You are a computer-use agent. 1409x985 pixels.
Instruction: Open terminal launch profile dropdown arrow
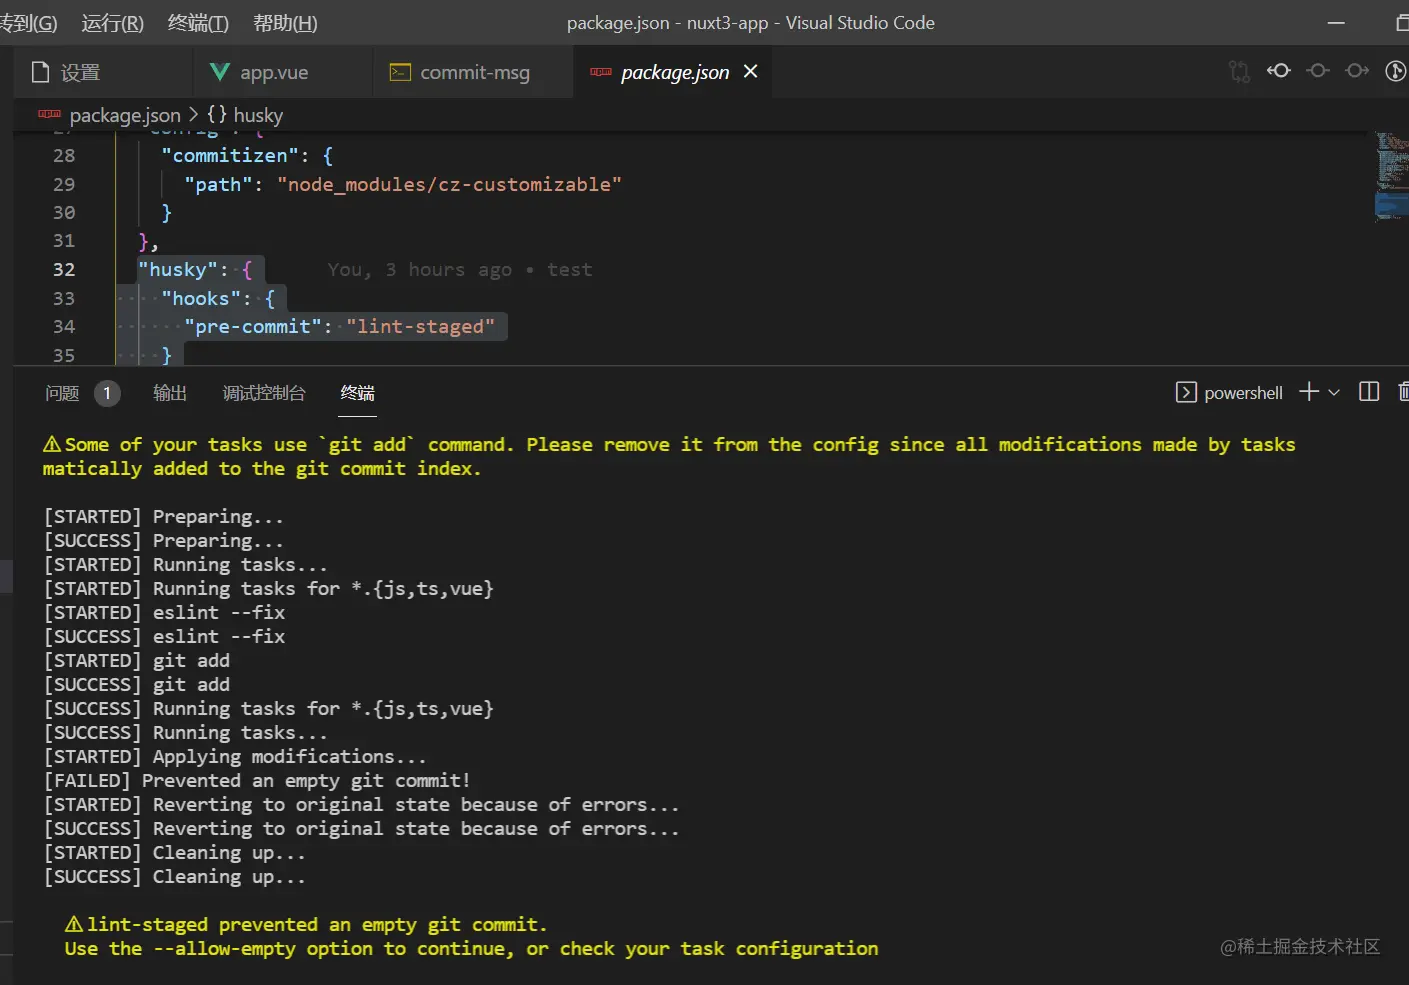(1334, 393)
